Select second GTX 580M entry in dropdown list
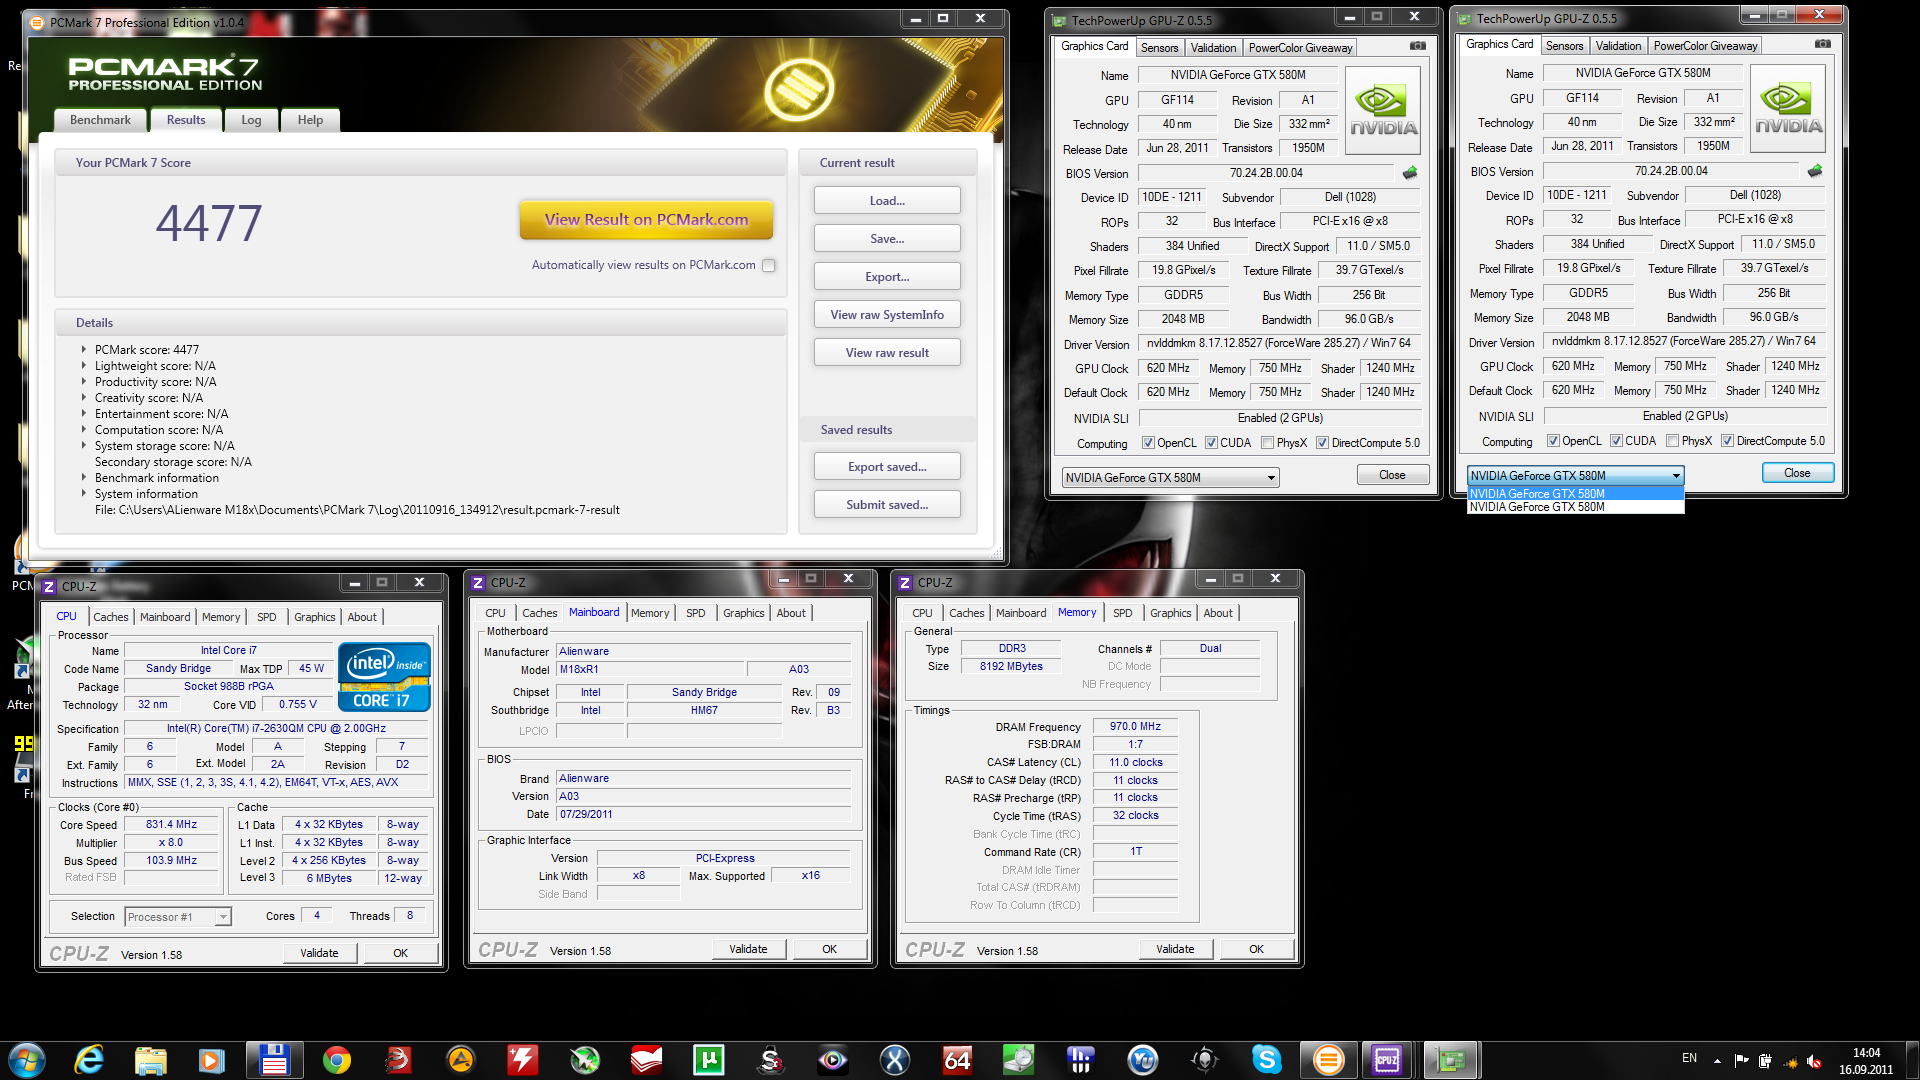 (1575, 507)
